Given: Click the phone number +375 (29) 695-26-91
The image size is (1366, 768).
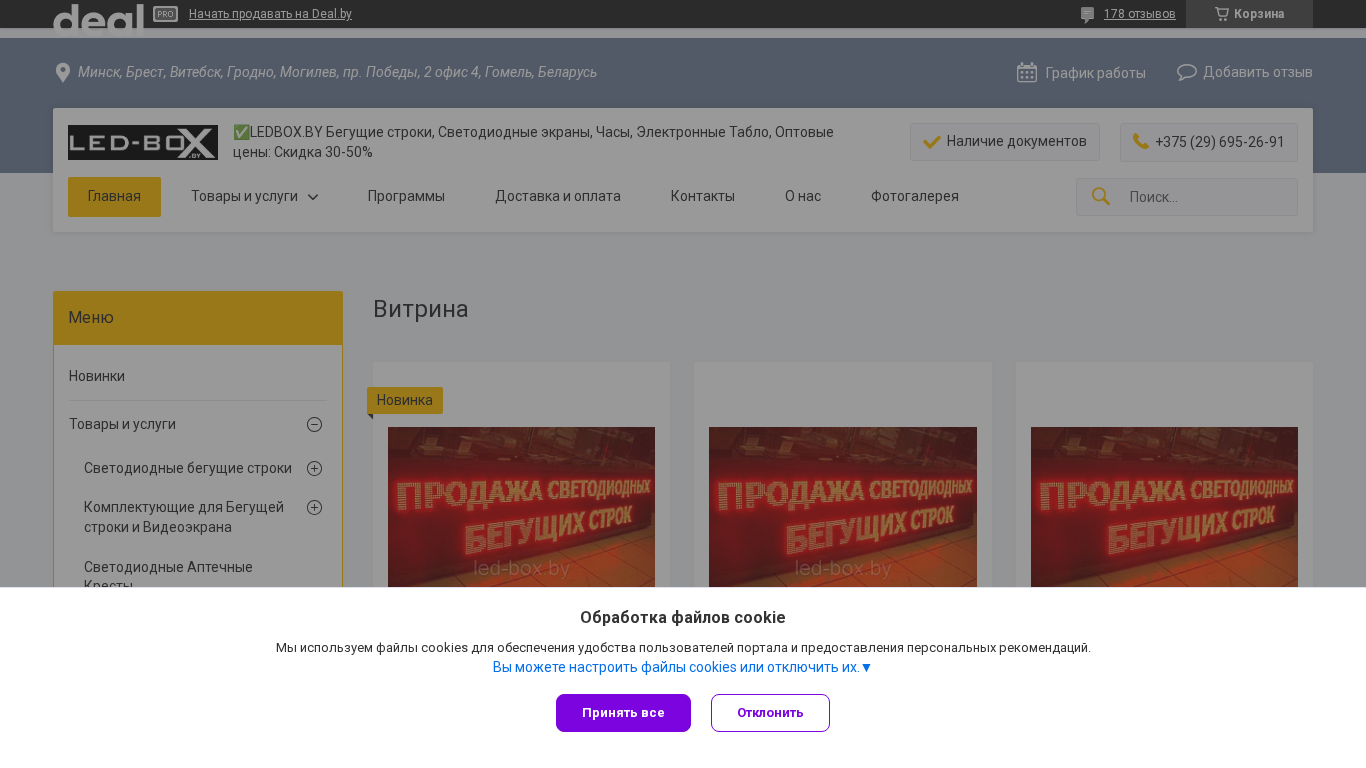Looking at the screenshot, I should tap(1220, 142).
